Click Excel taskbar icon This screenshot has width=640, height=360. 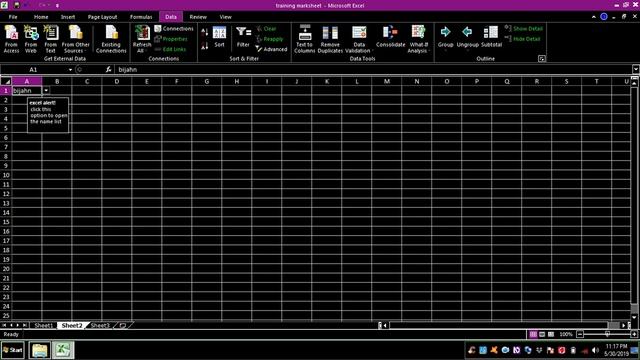63,350
